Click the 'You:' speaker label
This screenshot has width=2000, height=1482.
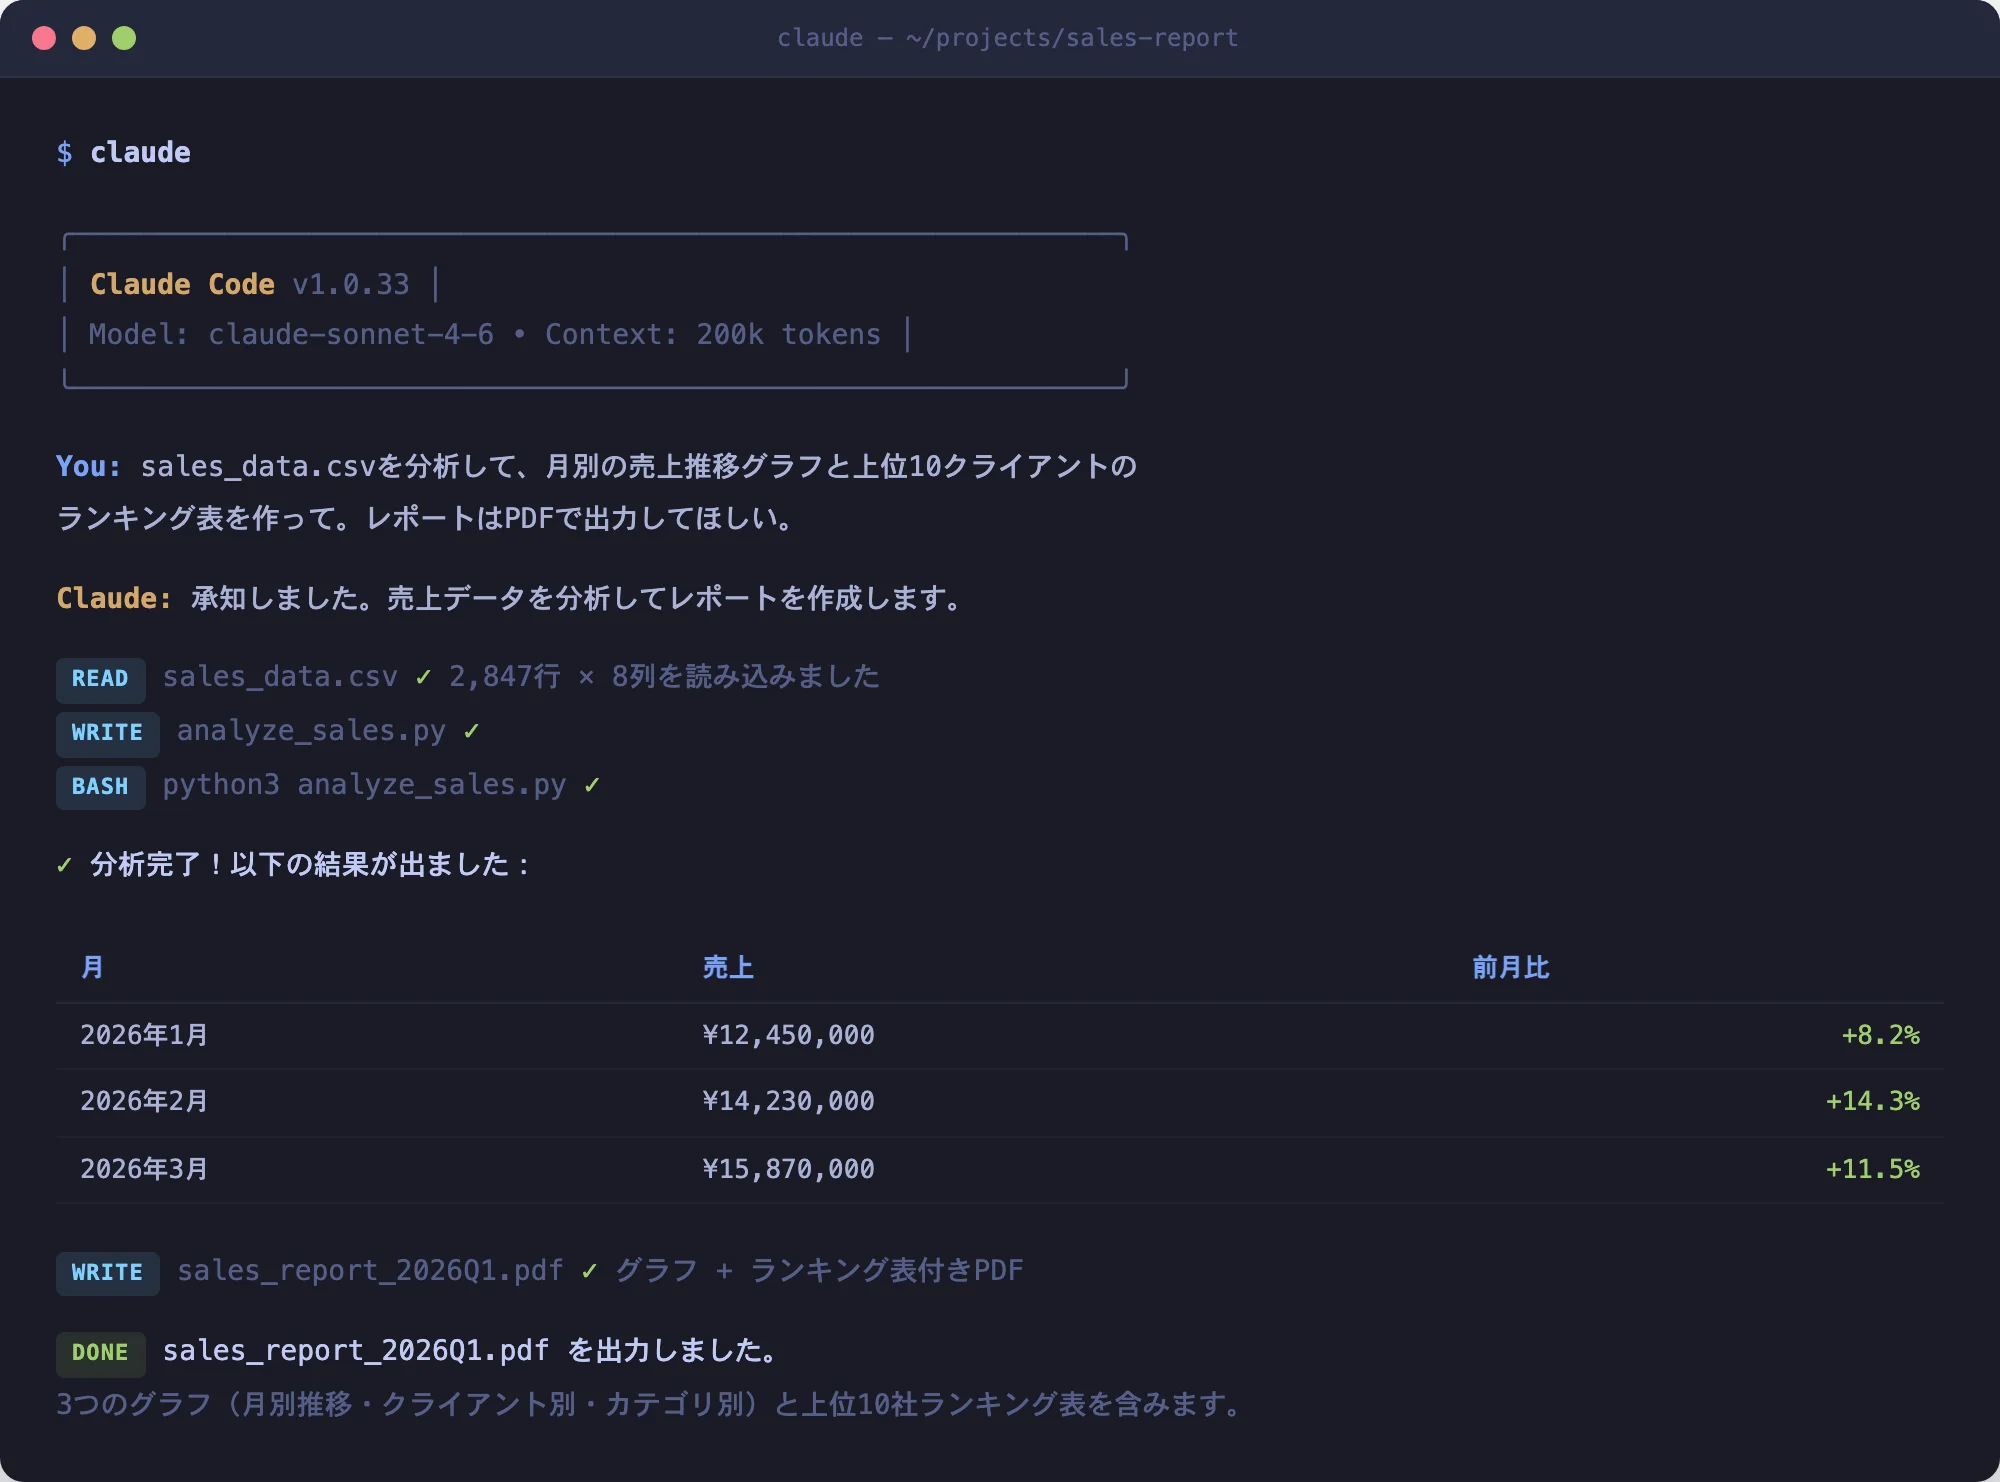point(89,466)
